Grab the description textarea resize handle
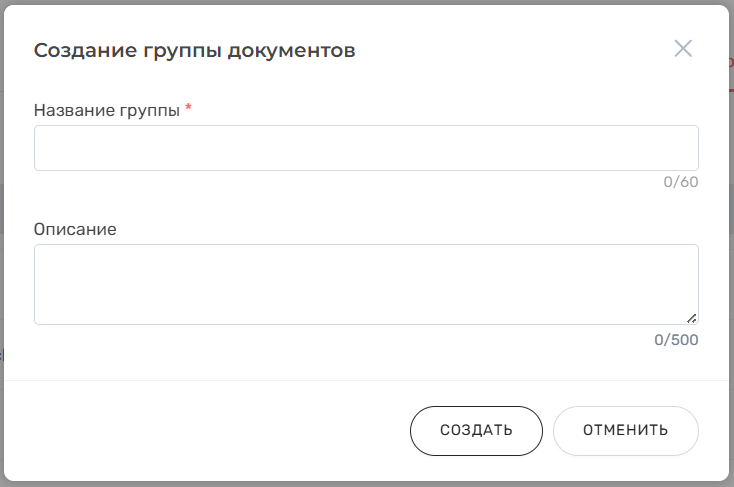This screenshot has height=487, width=734. click(692, 318)
